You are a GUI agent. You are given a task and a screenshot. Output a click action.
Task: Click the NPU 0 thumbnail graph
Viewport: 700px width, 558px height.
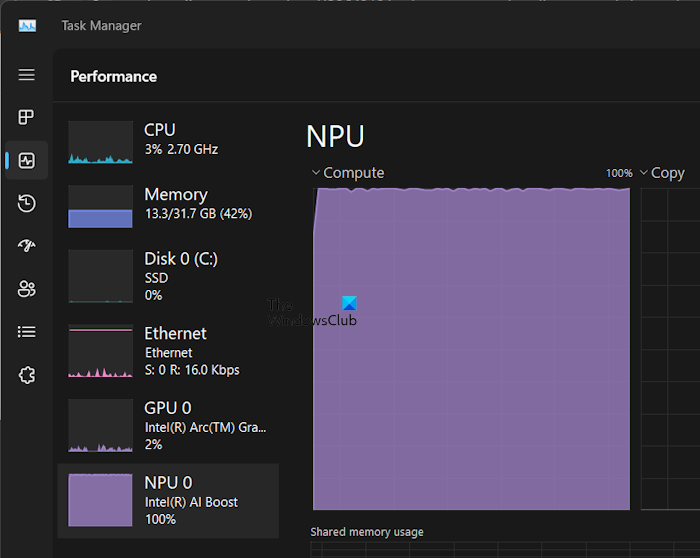point(100,500)
